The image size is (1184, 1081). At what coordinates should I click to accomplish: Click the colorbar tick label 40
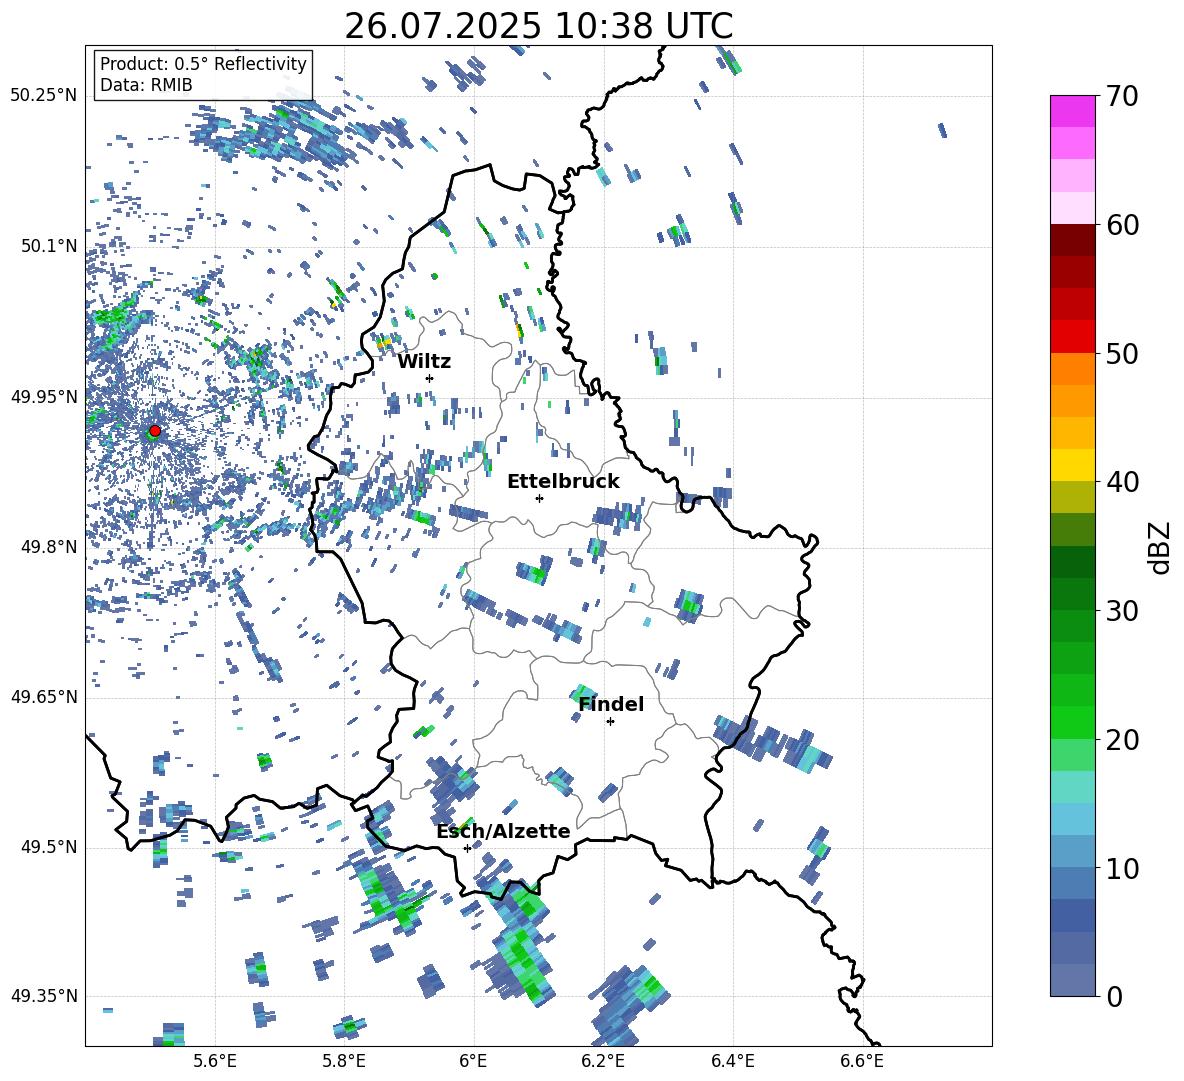tap(1122, 482)
